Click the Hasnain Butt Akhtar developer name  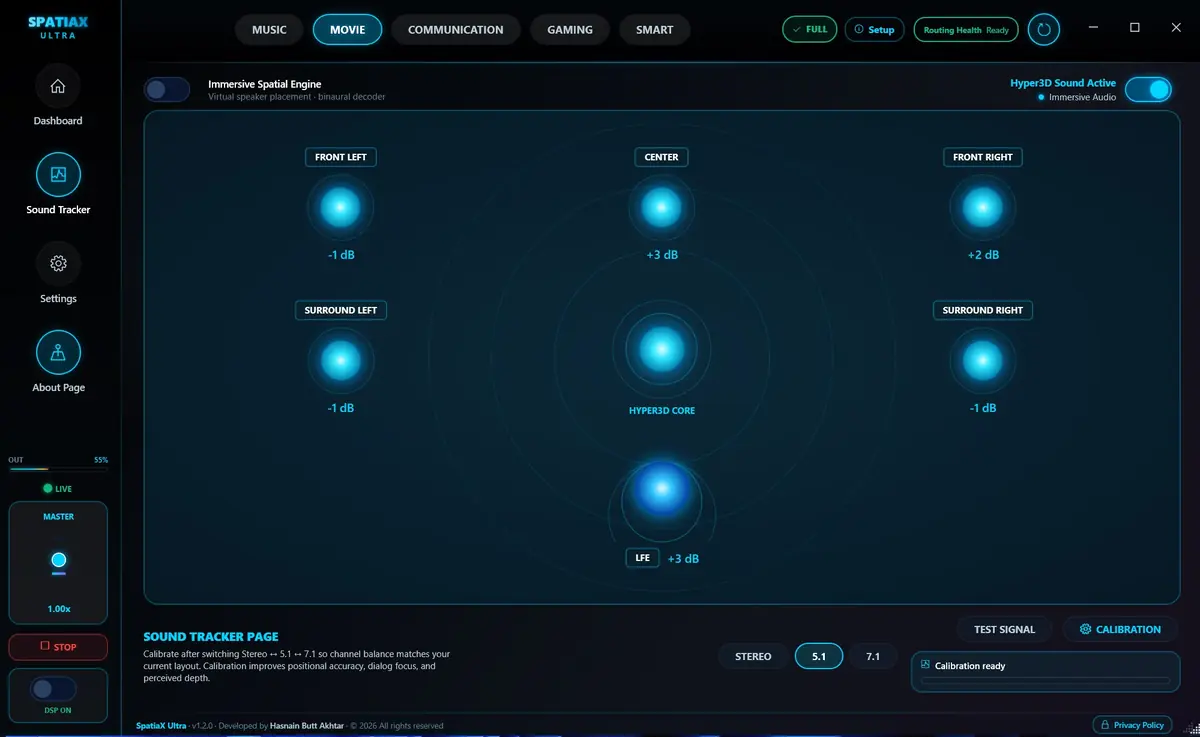[x=307, y=726]
